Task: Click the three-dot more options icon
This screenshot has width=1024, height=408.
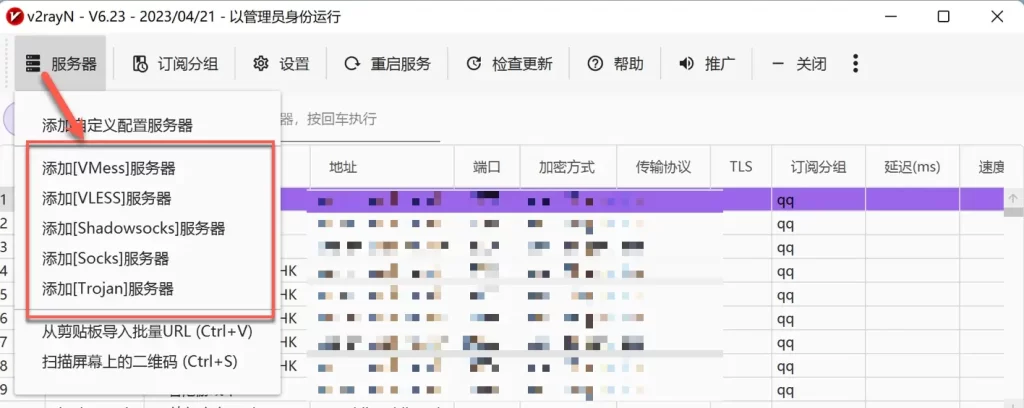Action: (x=856, y=63)
